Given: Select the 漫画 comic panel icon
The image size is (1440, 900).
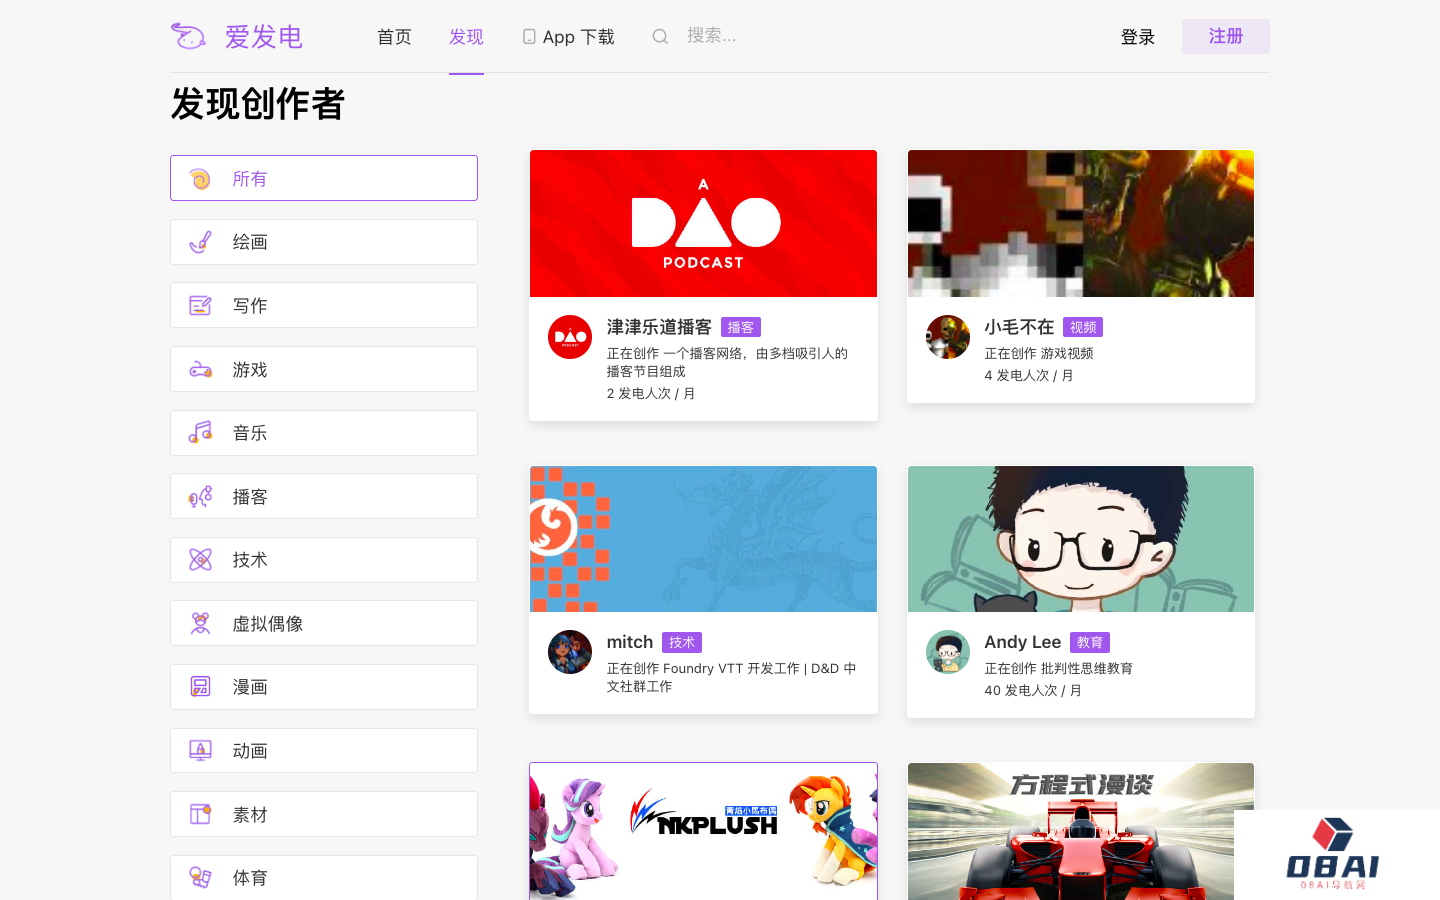Looking at the screenshot, I should 200,687.
